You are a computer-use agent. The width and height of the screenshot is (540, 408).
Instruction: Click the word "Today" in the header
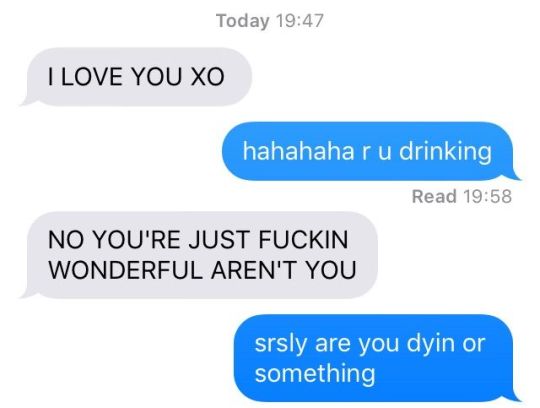click(243, 21)
